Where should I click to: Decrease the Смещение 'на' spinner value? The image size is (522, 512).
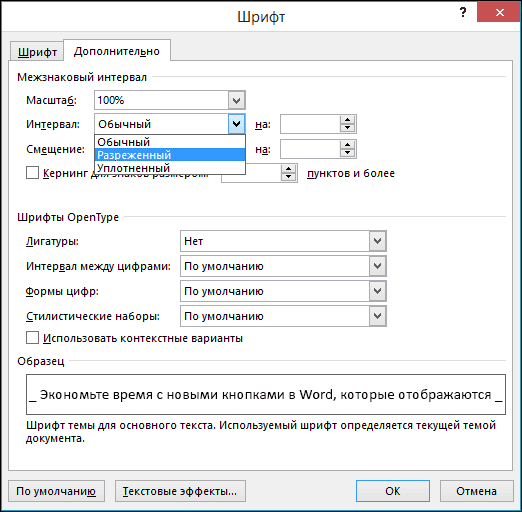(347, 153)
